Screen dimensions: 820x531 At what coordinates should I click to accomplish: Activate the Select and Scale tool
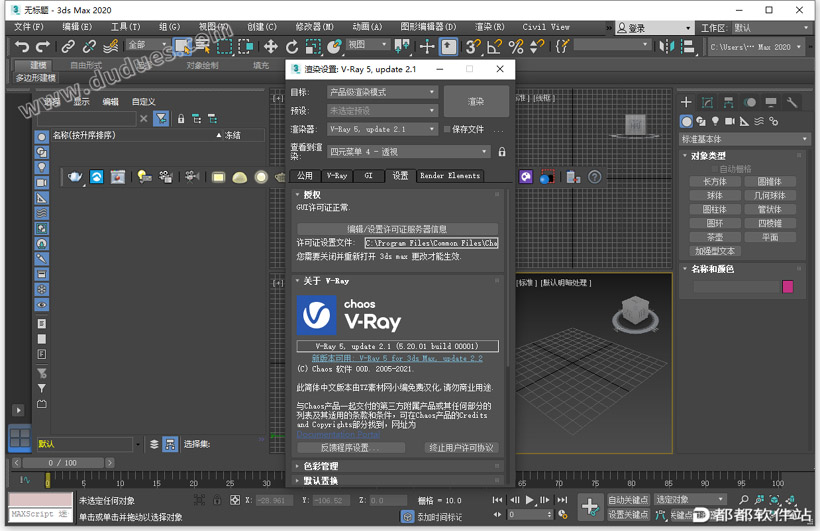click(313, 47)
